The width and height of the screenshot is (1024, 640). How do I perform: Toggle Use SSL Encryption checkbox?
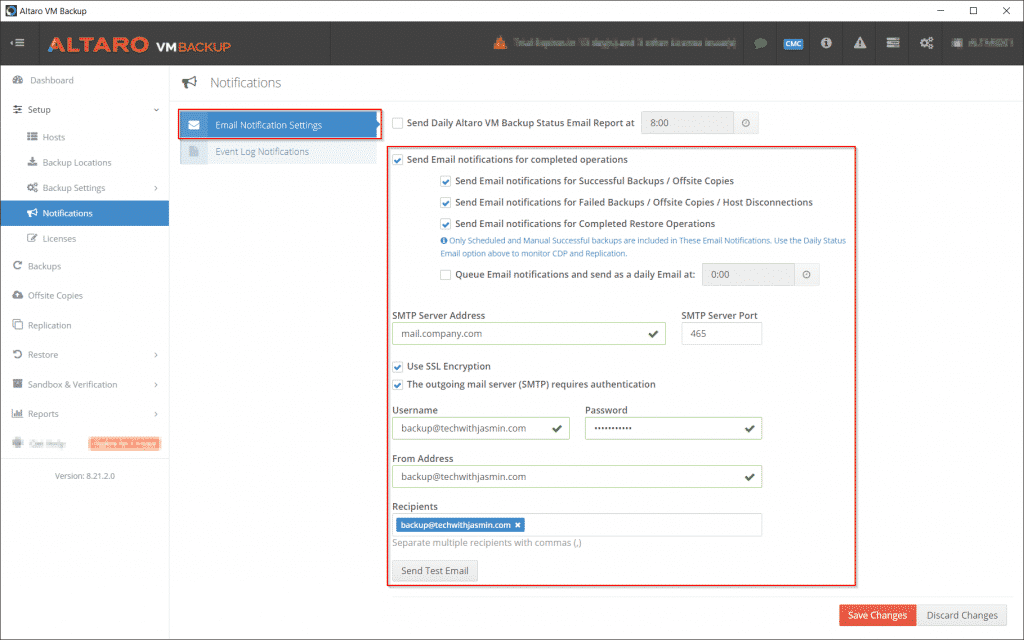pyautogui.click(x=398, y=367)
